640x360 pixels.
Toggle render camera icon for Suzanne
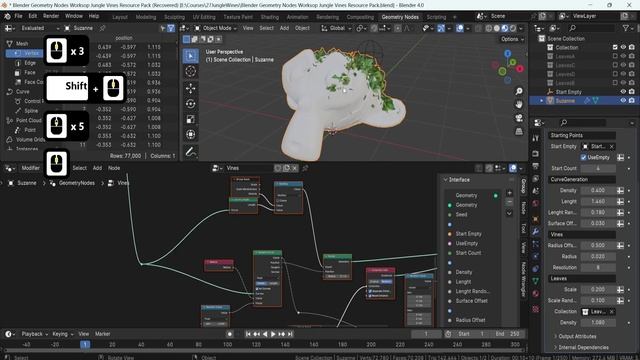pyautogui.click(x=632, y=100)
